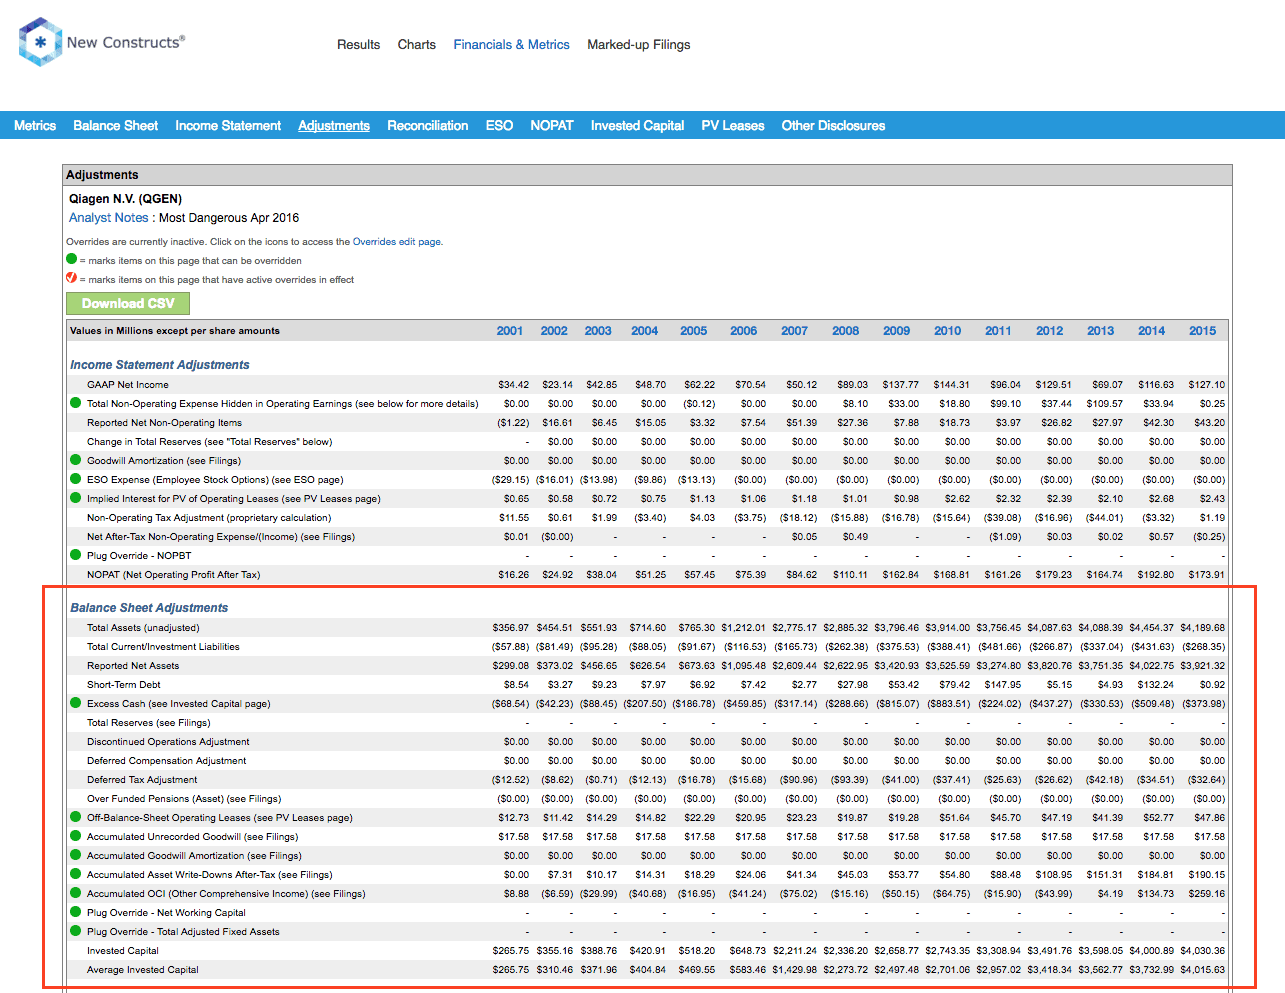Switch to the PV Leases tab
Screen dimensions: 1285x993
(x=733, y=126)
